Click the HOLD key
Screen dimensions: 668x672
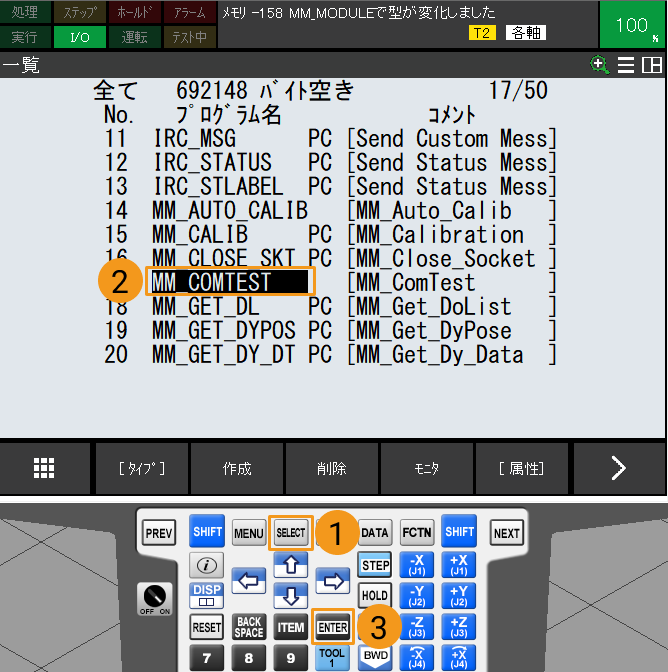(375, 595)
